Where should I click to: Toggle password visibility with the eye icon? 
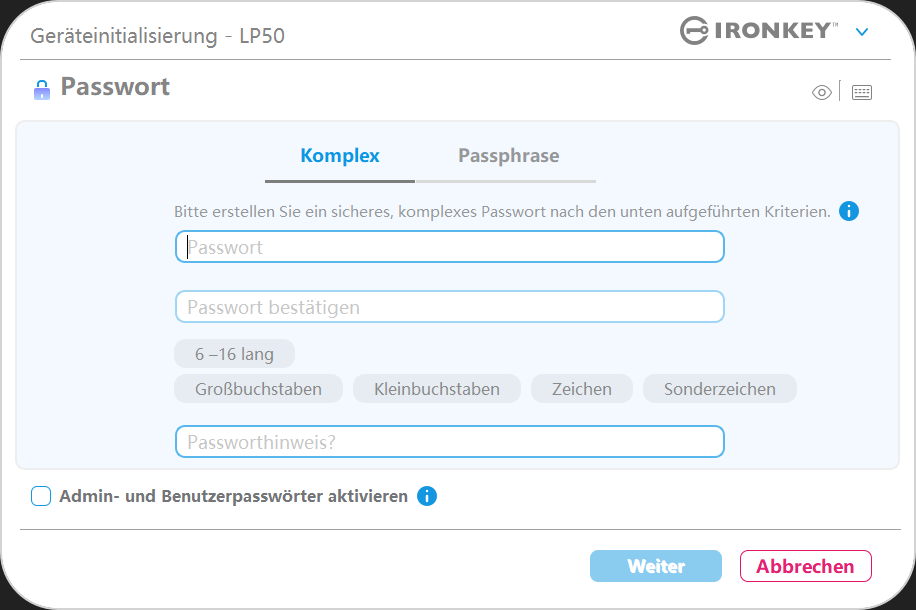click(822, 93)
